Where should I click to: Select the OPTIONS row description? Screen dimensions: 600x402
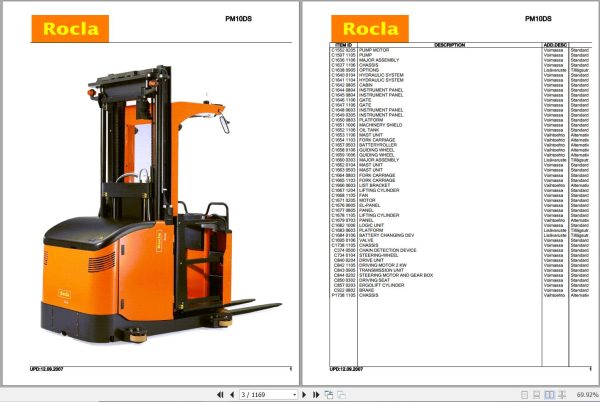[x=369, y=70]
